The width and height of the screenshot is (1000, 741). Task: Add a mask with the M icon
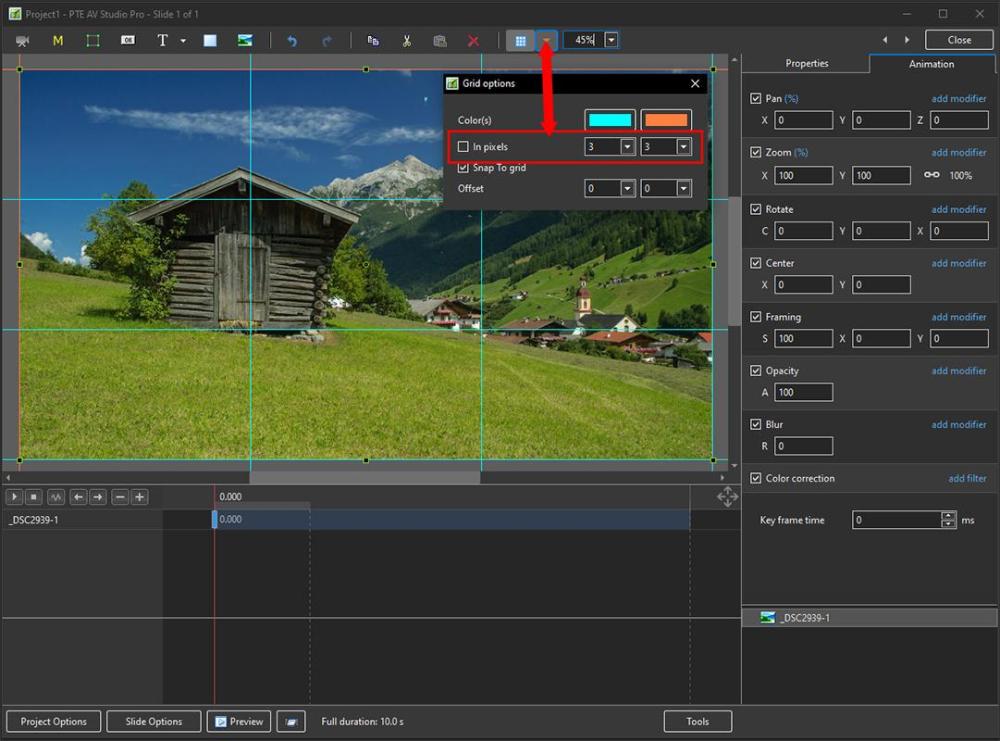pyautogui.click(x=58, y=40)
